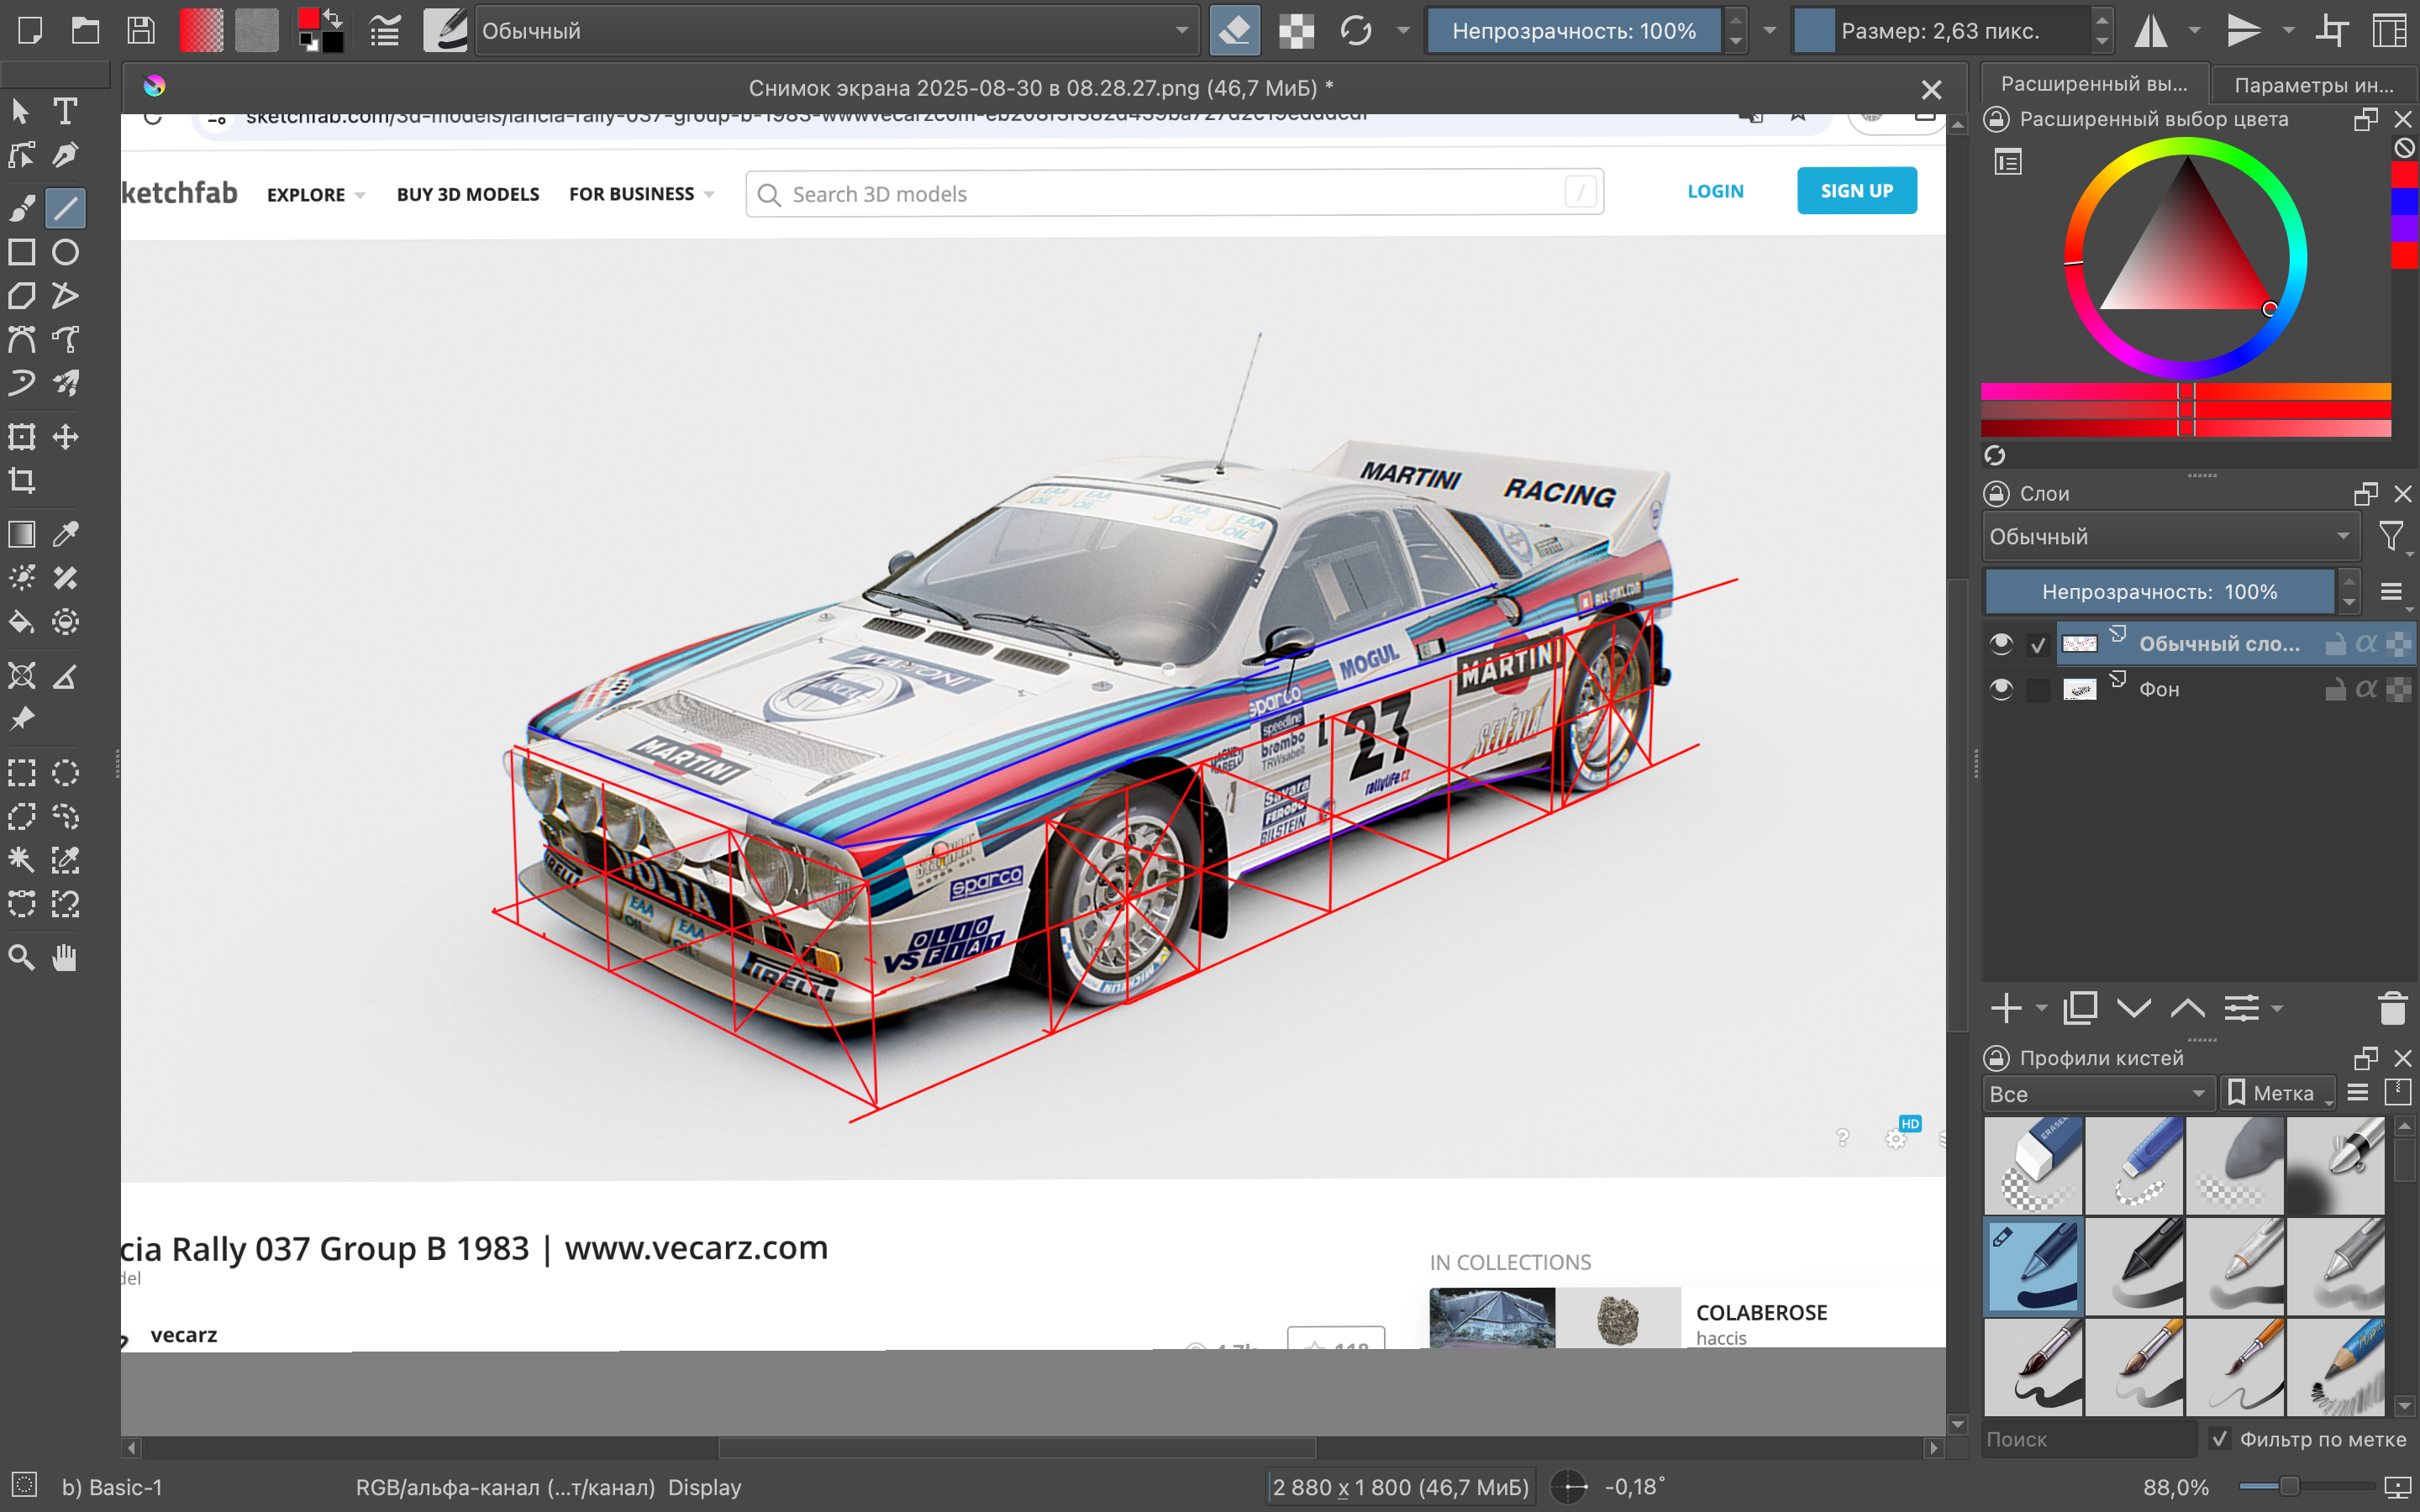Select the Text tool
This screenshot has width=2420, height=1512.
(65, 111)
